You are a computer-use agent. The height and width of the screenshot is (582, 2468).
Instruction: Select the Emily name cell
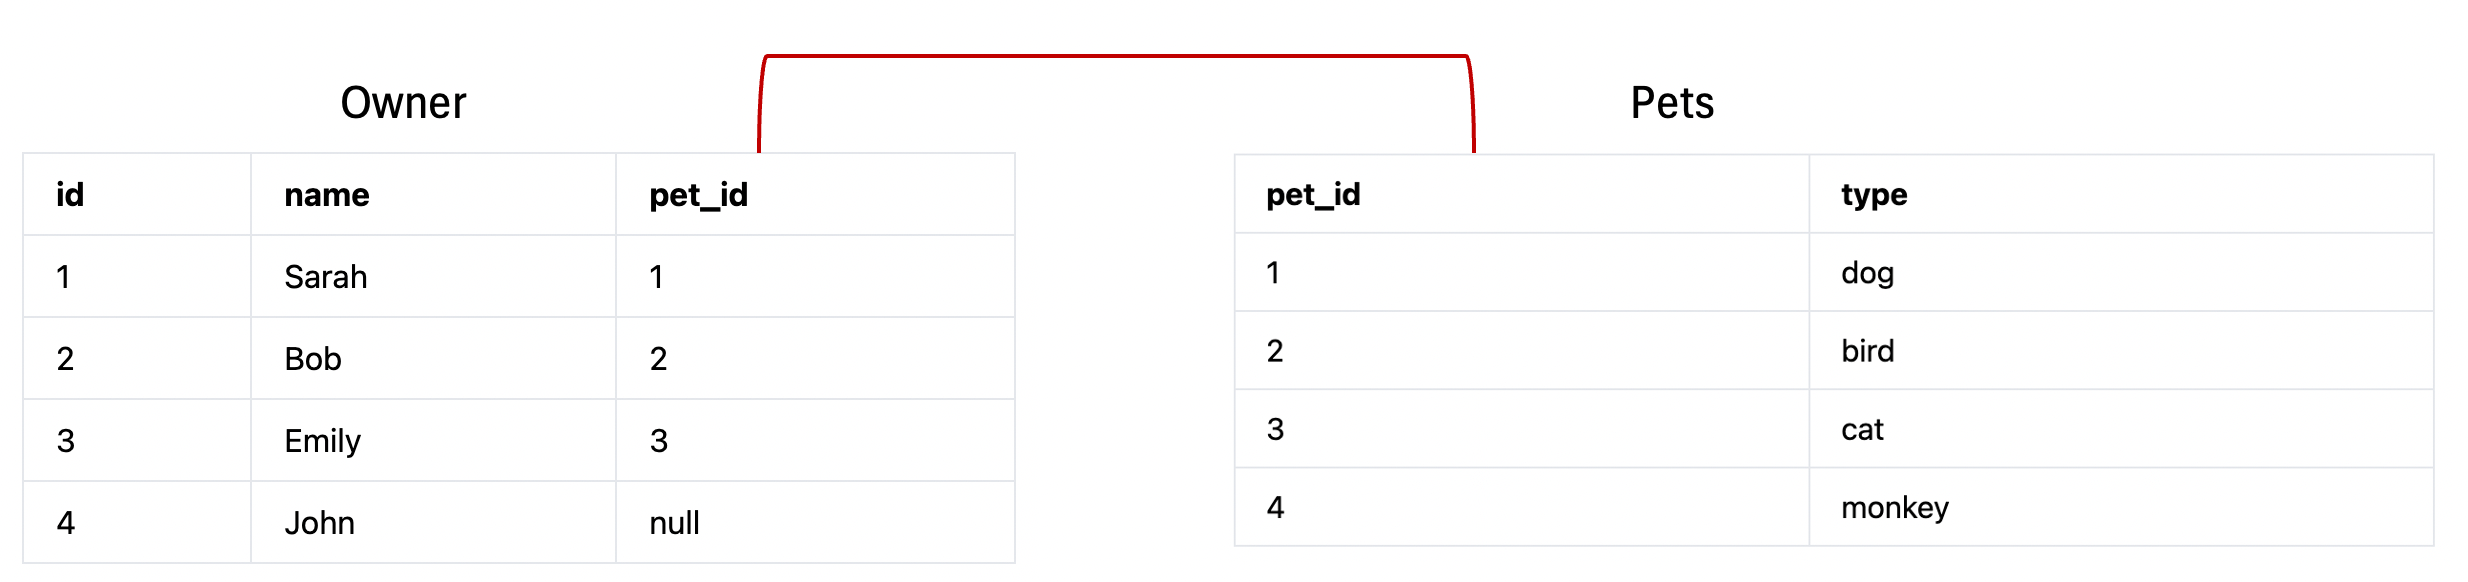point(433,441)
